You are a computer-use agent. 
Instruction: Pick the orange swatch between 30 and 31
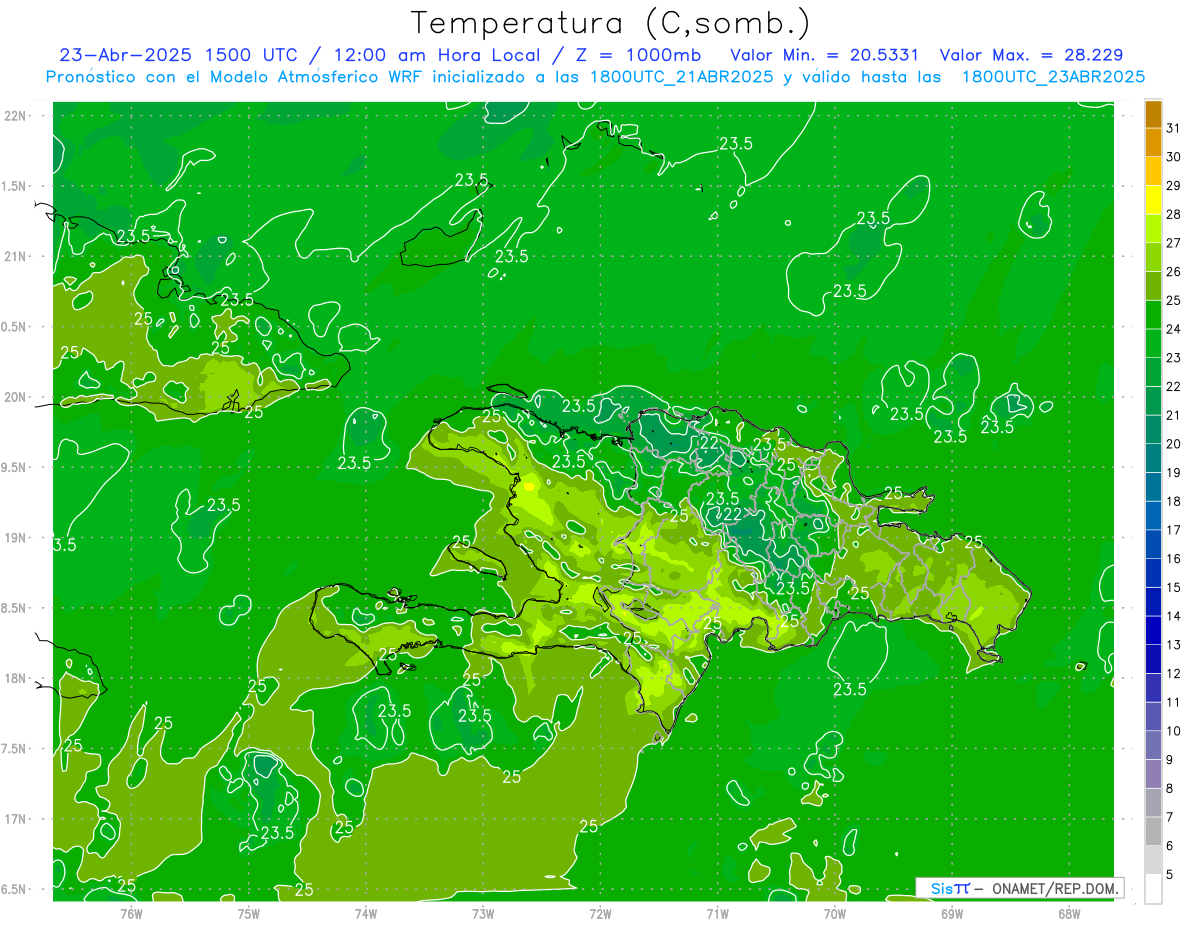1153,143
